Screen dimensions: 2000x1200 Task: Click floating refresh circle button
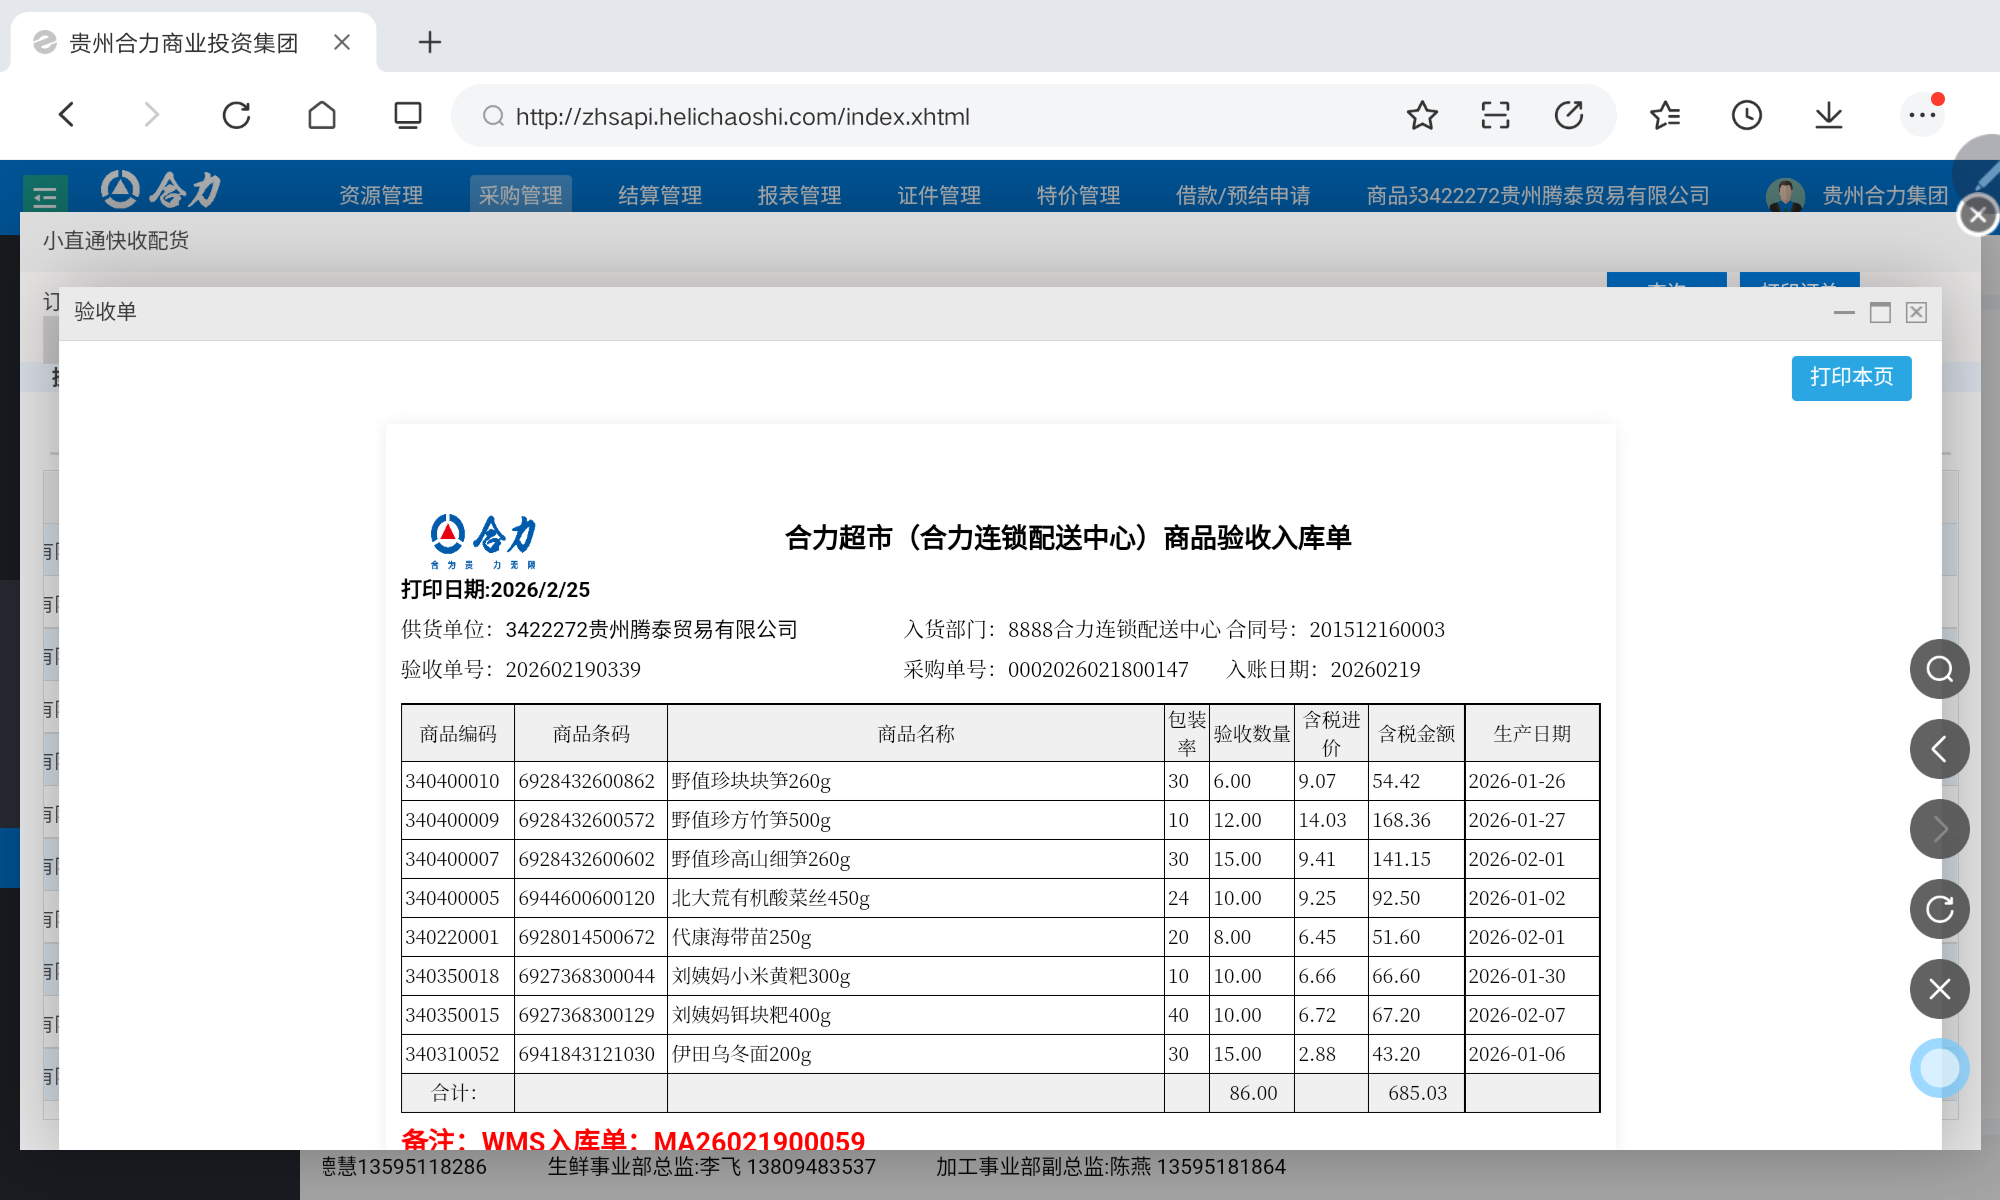coord(1939,909)
